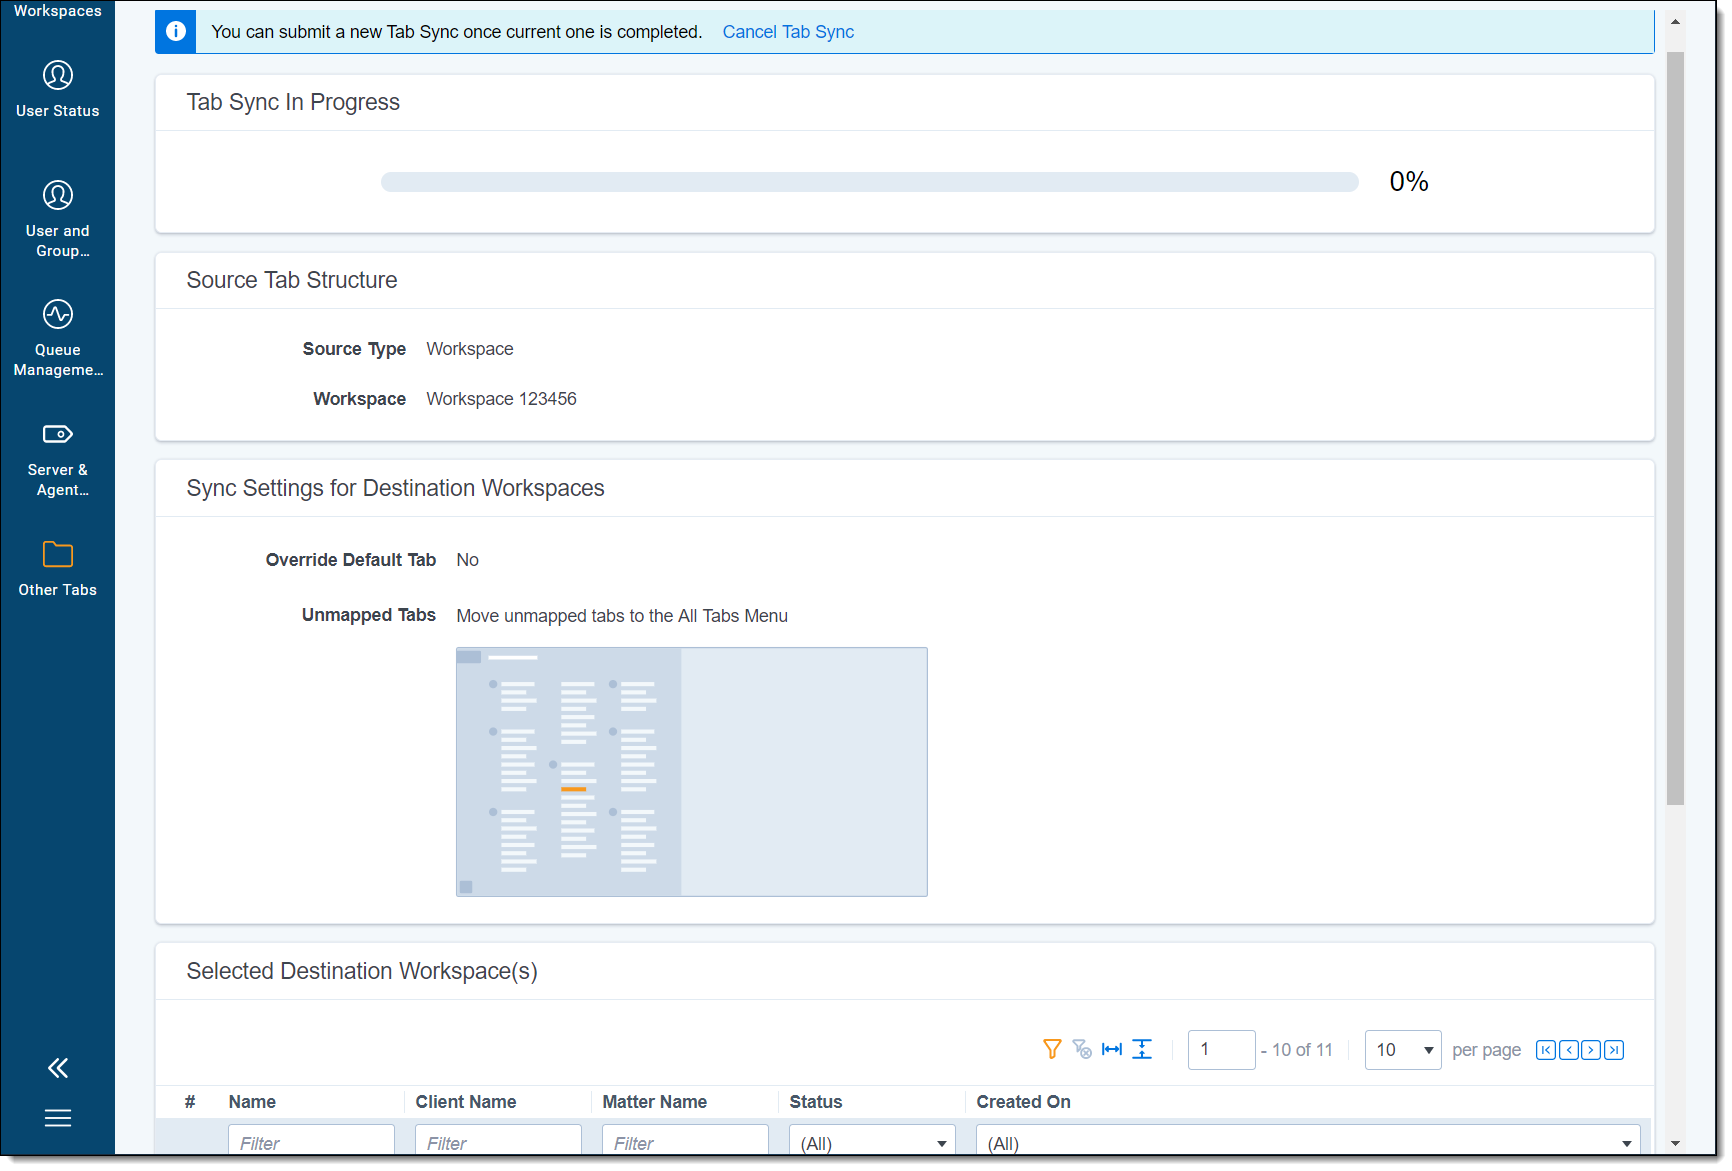
Task: Click the grid row height icon
Action: pyautogui.click(x=1142, y=1049)
